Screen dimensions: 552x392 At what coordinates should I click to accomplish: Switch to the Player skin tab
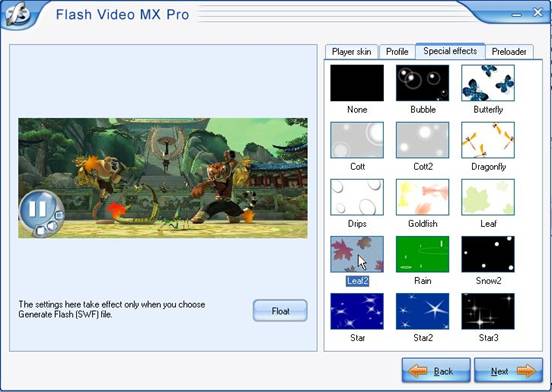351,52
